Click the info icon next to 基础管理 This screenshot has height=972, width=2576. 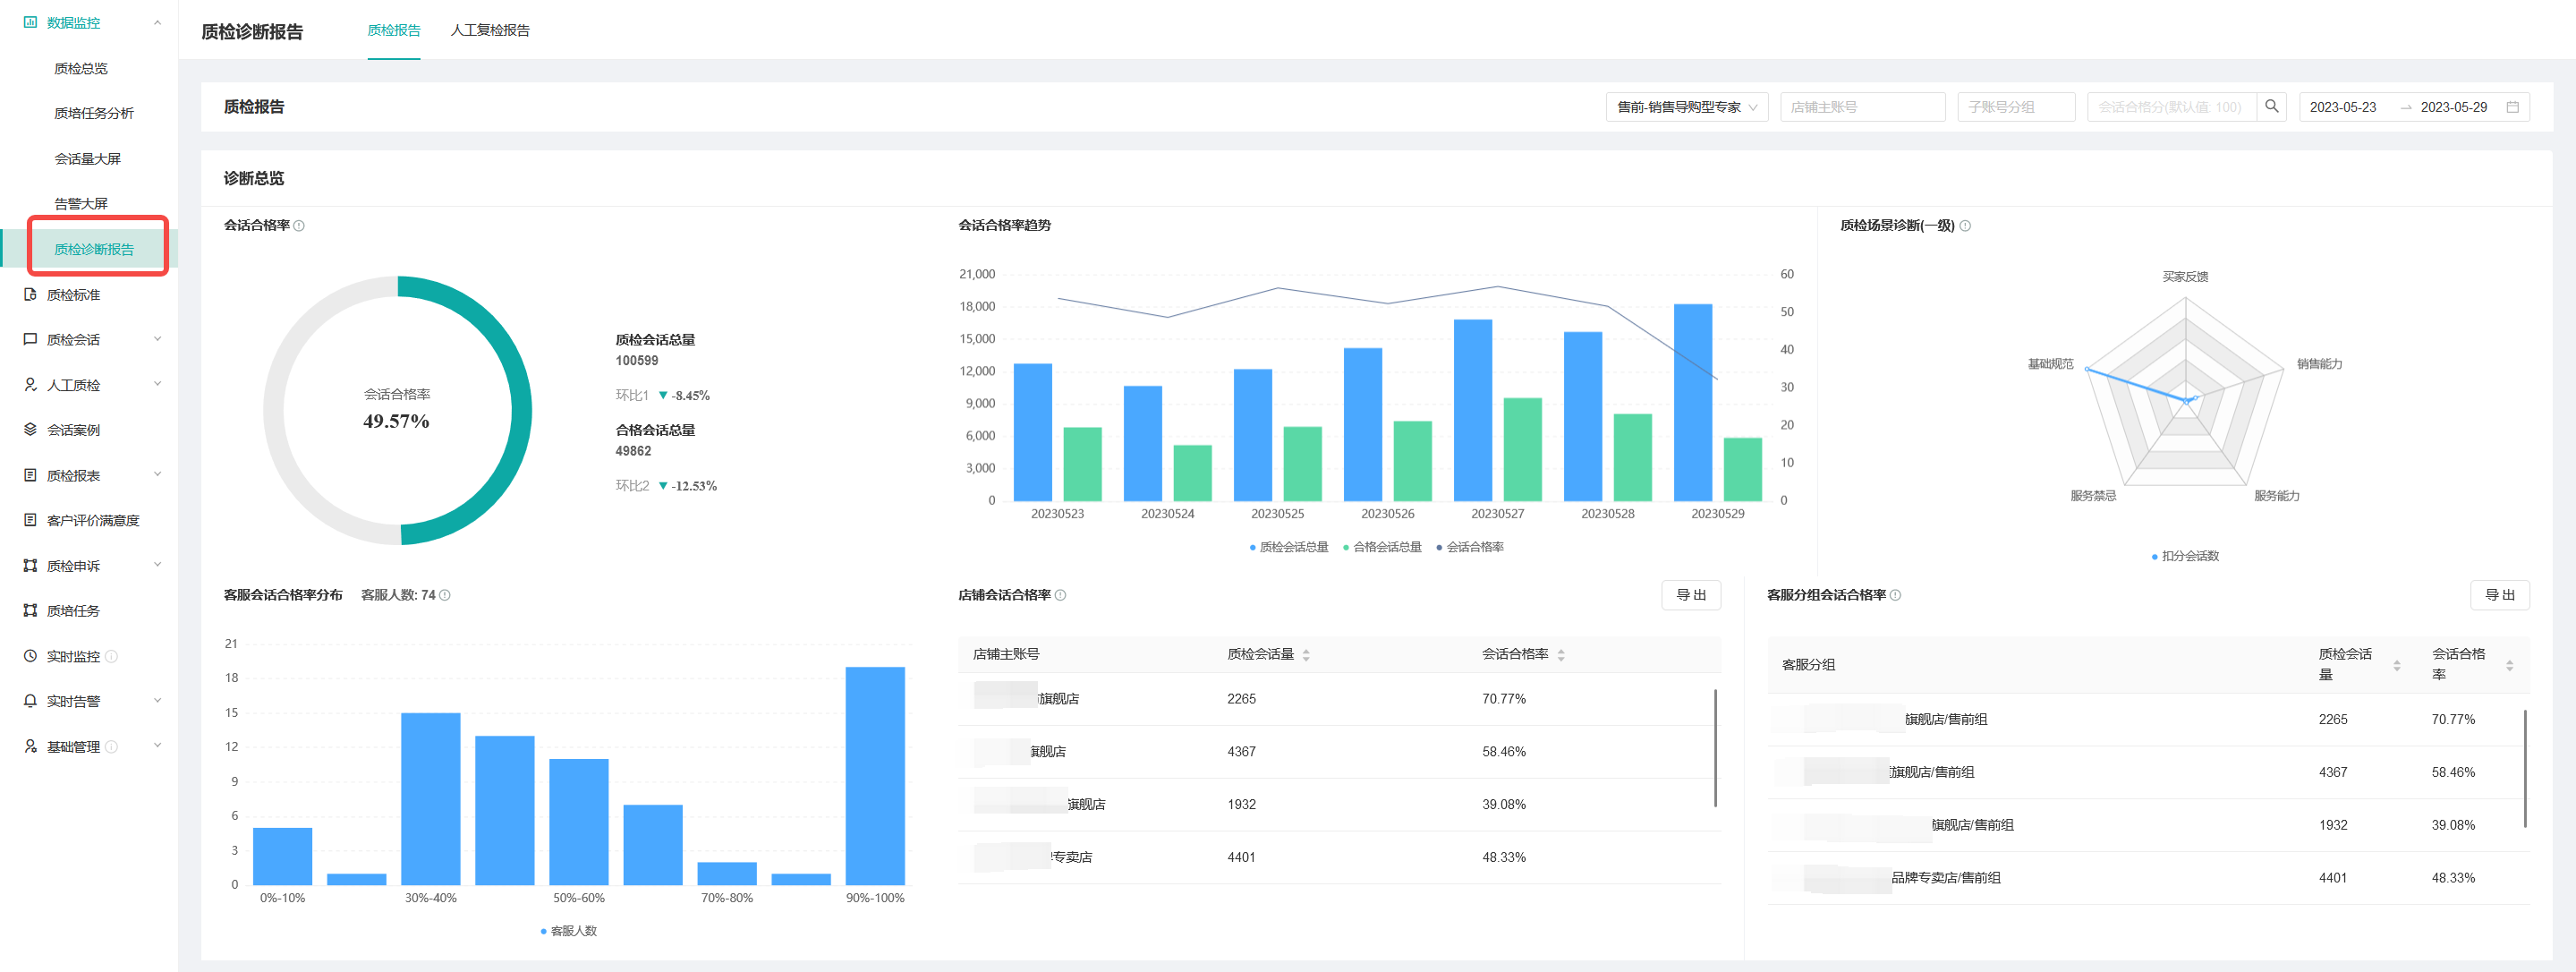click(111, 746)
